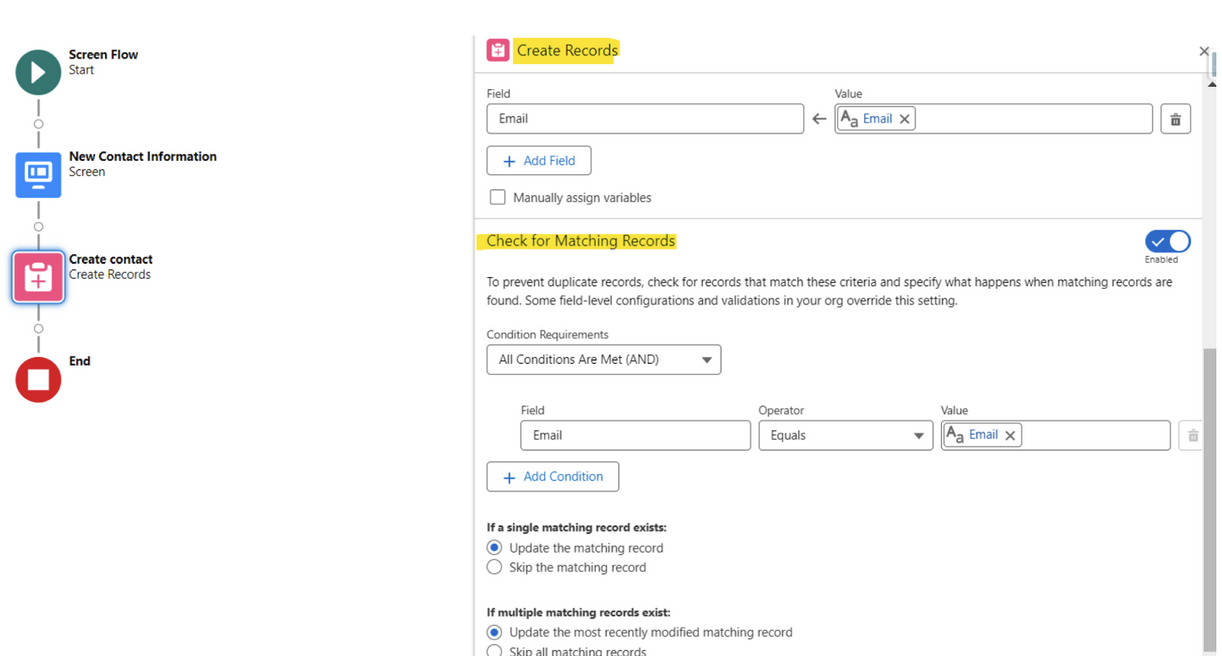Delete the Email field mapping via trash icon
Screen dimensions: 1222x656
pyautogui.click(x=1175, y=118)
